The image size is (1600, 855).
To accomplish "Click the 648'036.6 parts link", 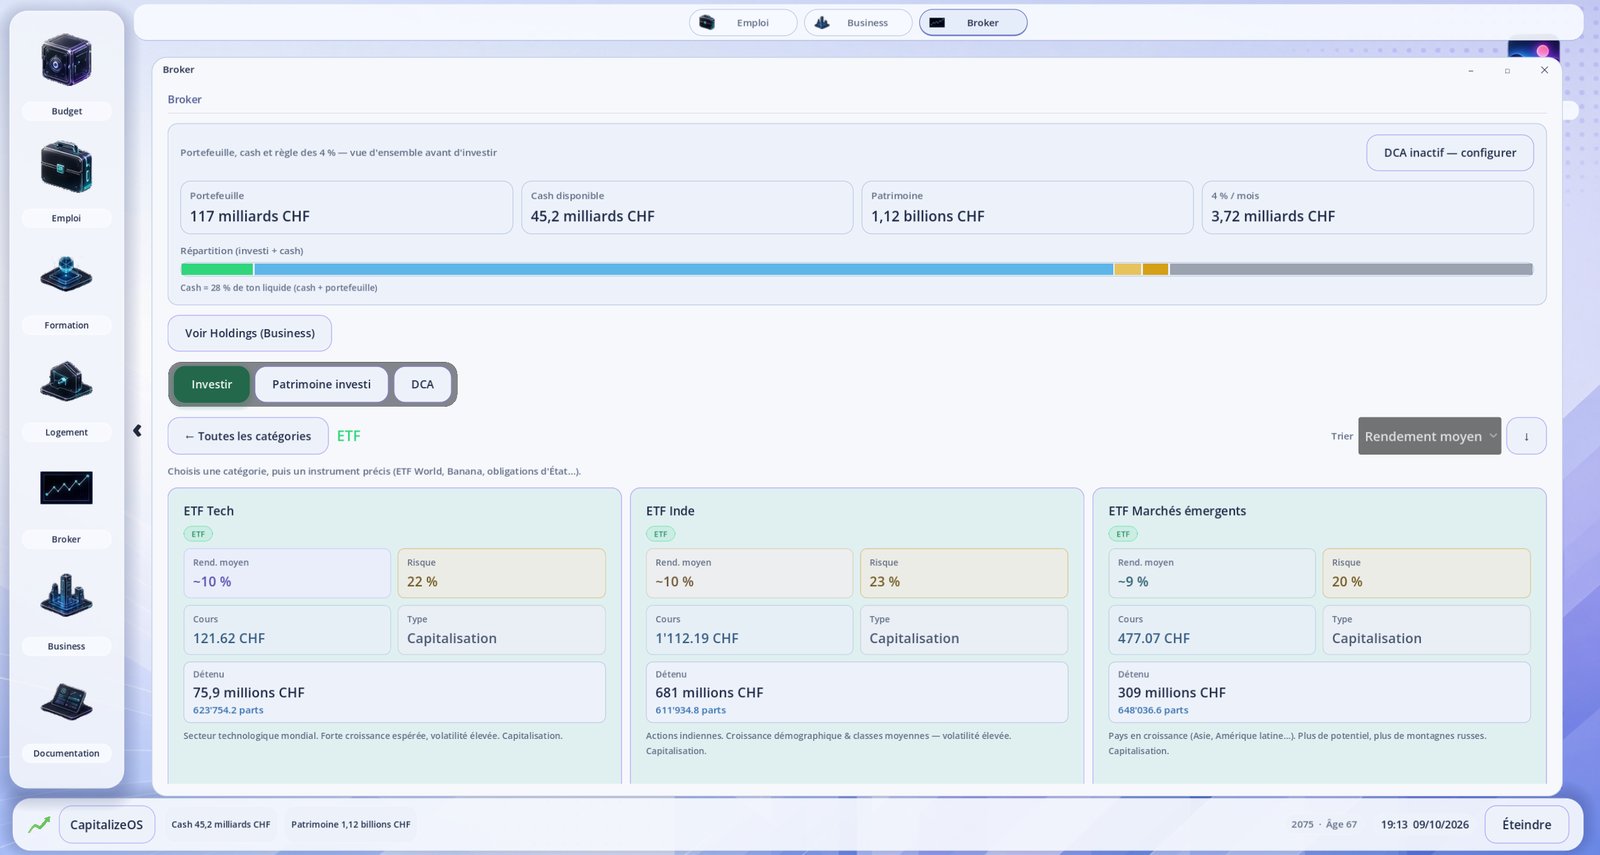I will click(x=1153, y=710).
